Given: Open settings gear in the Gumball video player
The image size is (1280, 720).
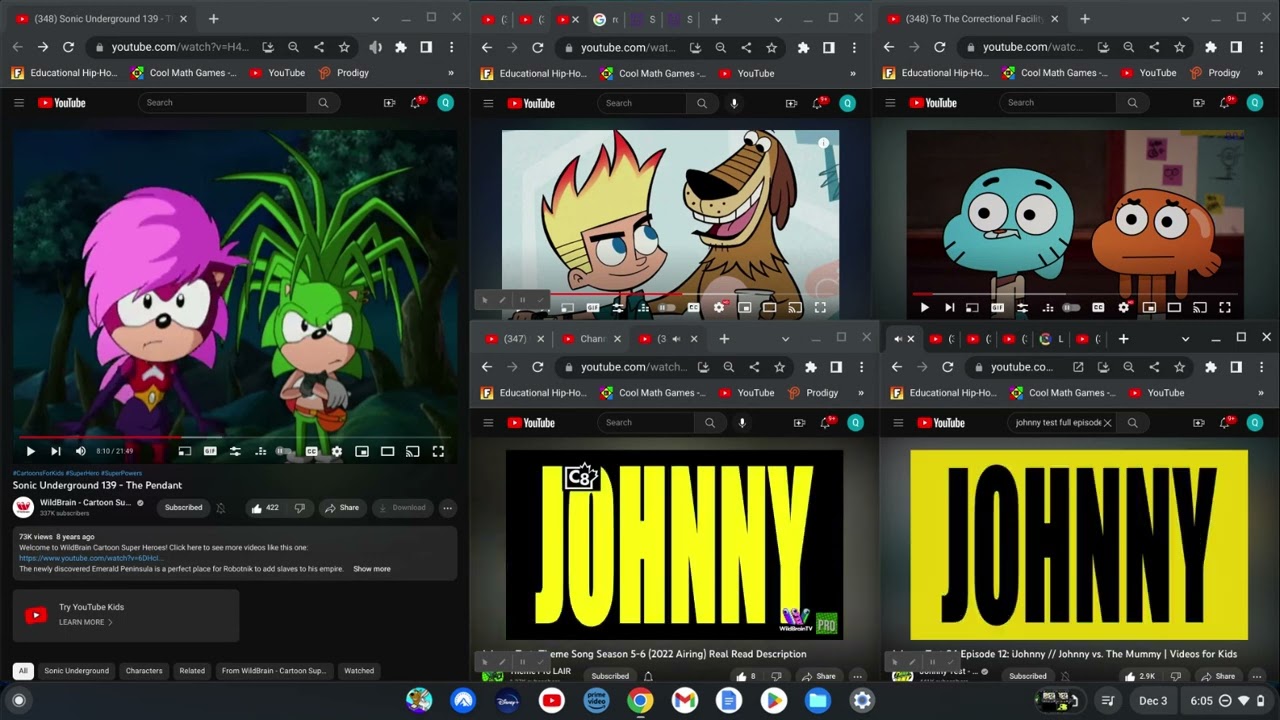Looking at the screenshot, I should (x=1124, y=307).
